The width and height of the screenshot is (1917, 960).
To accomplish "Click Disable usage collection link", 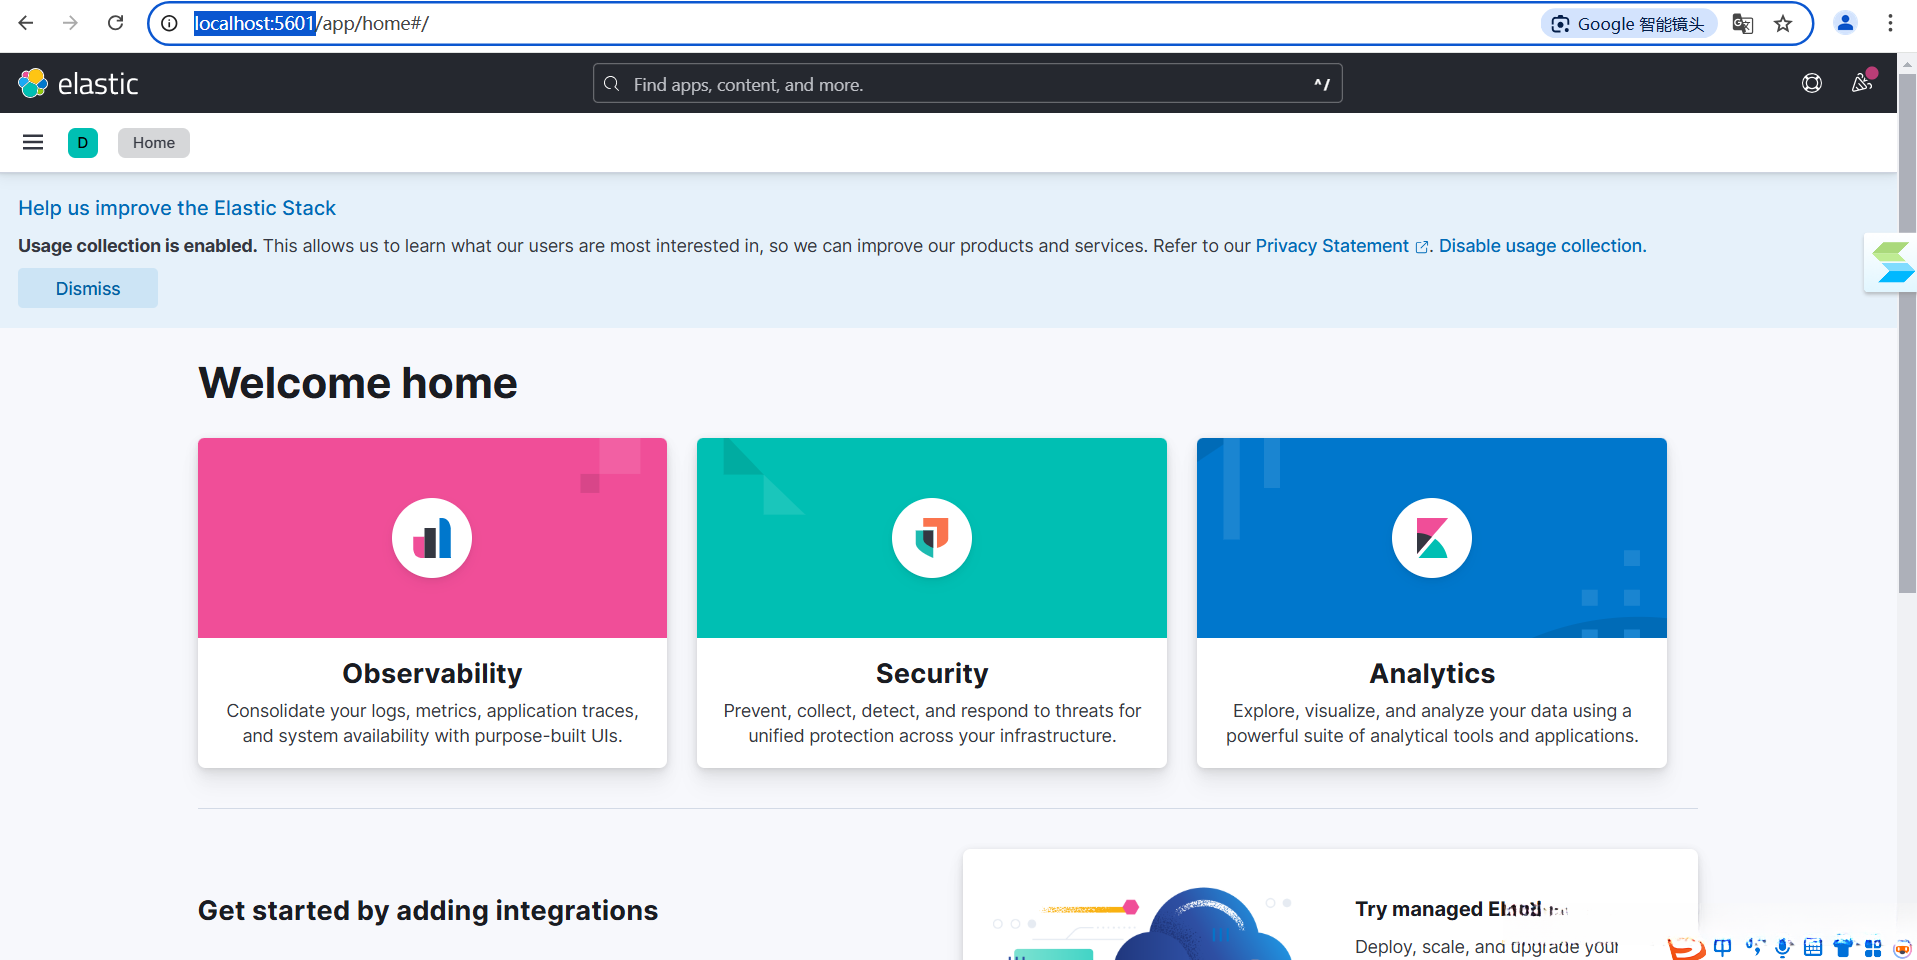I will 1541,246.
